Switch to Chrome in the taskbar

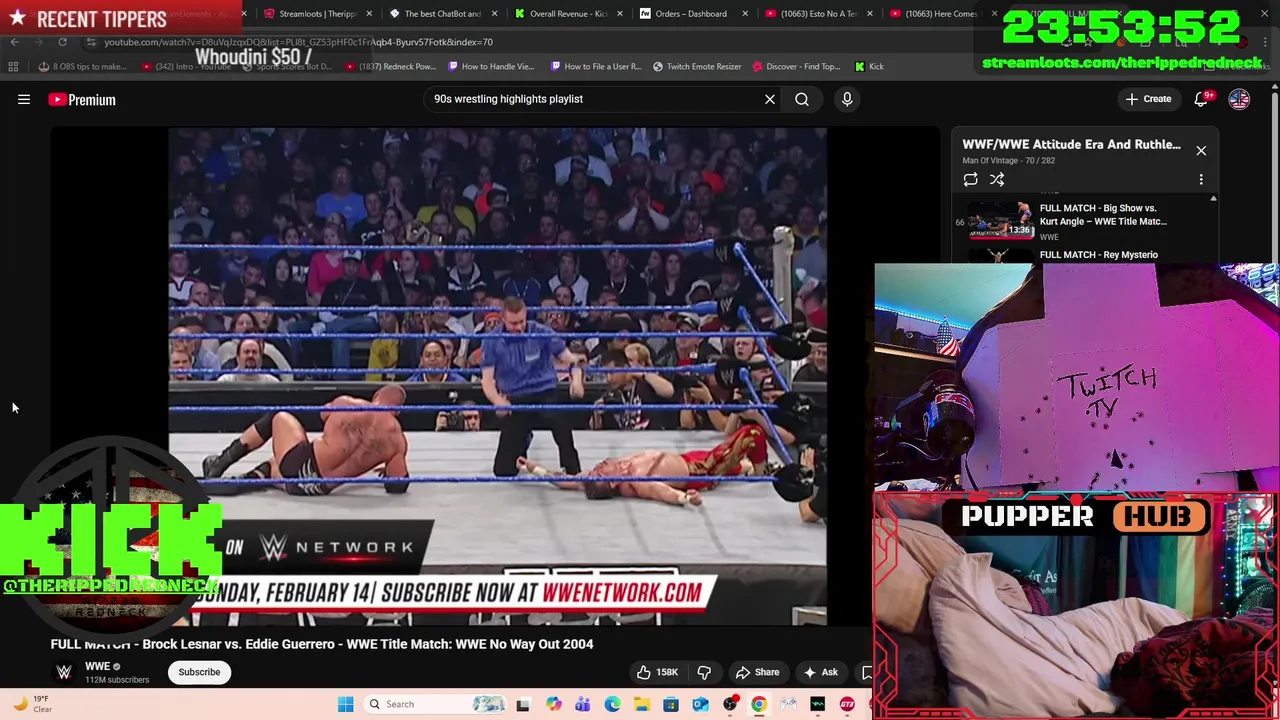pyautogui.click(x=759, y=704)
